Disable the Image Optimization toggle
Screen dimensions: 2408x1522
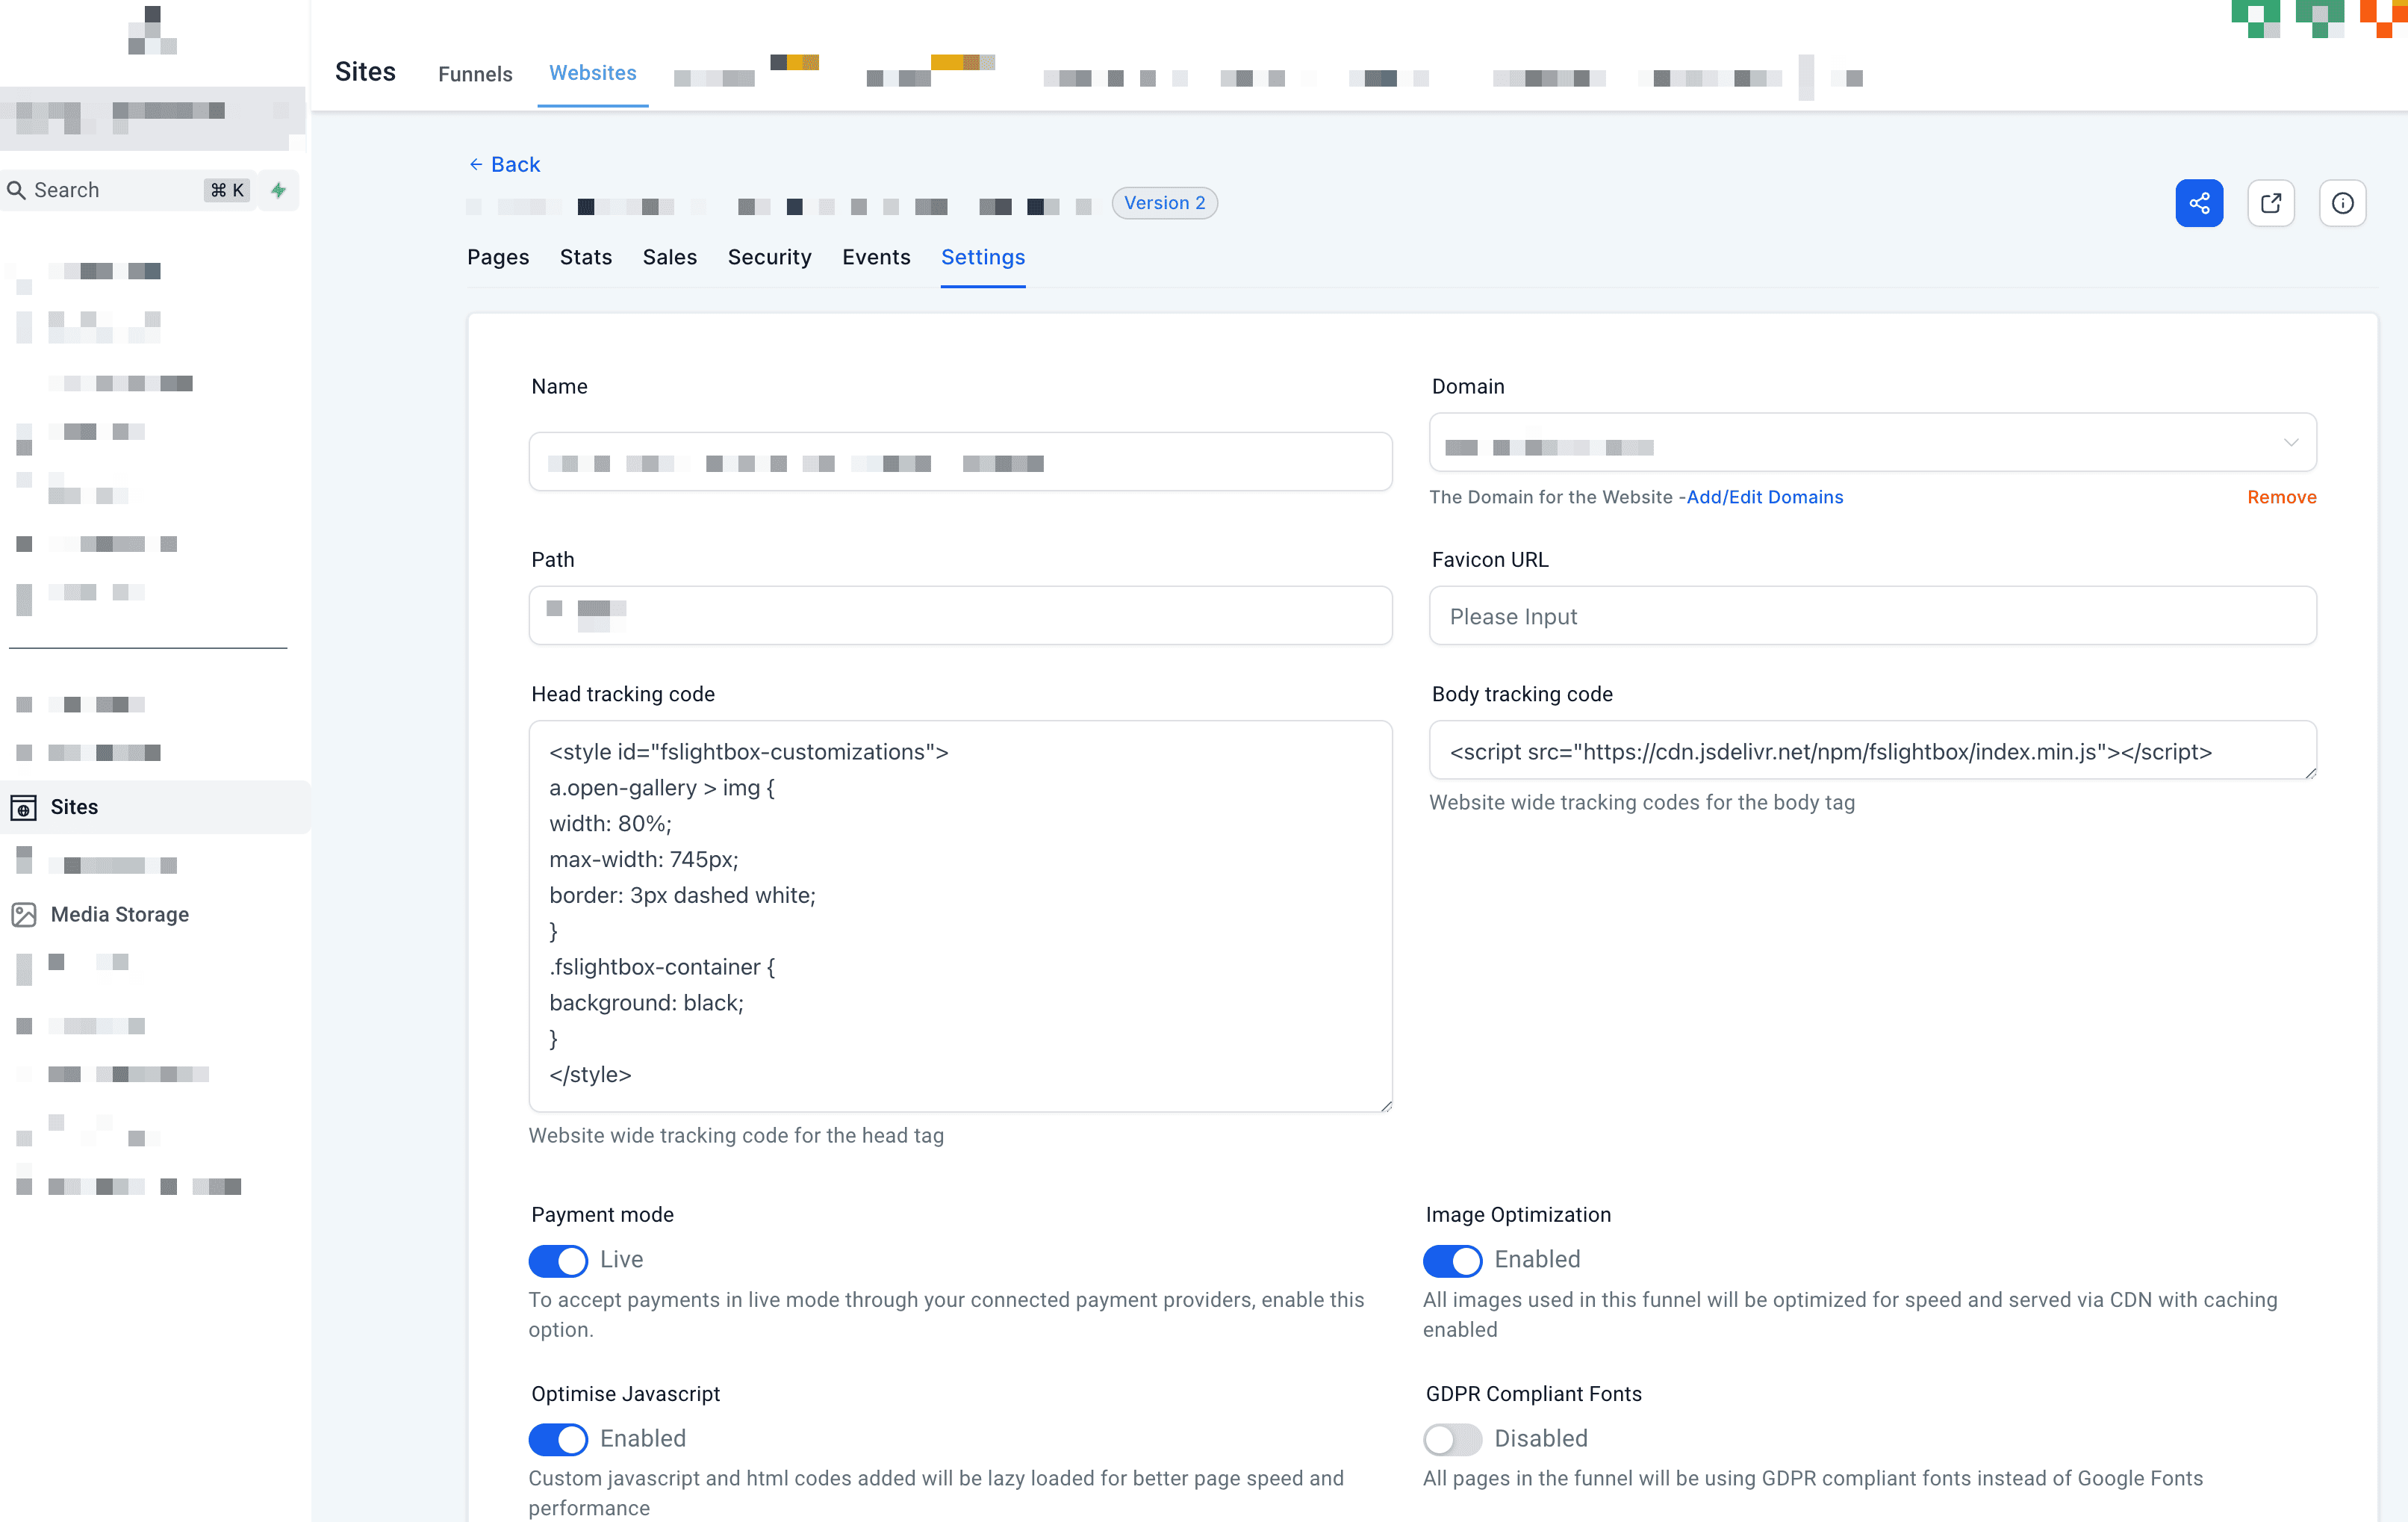click(1452, 1260)
